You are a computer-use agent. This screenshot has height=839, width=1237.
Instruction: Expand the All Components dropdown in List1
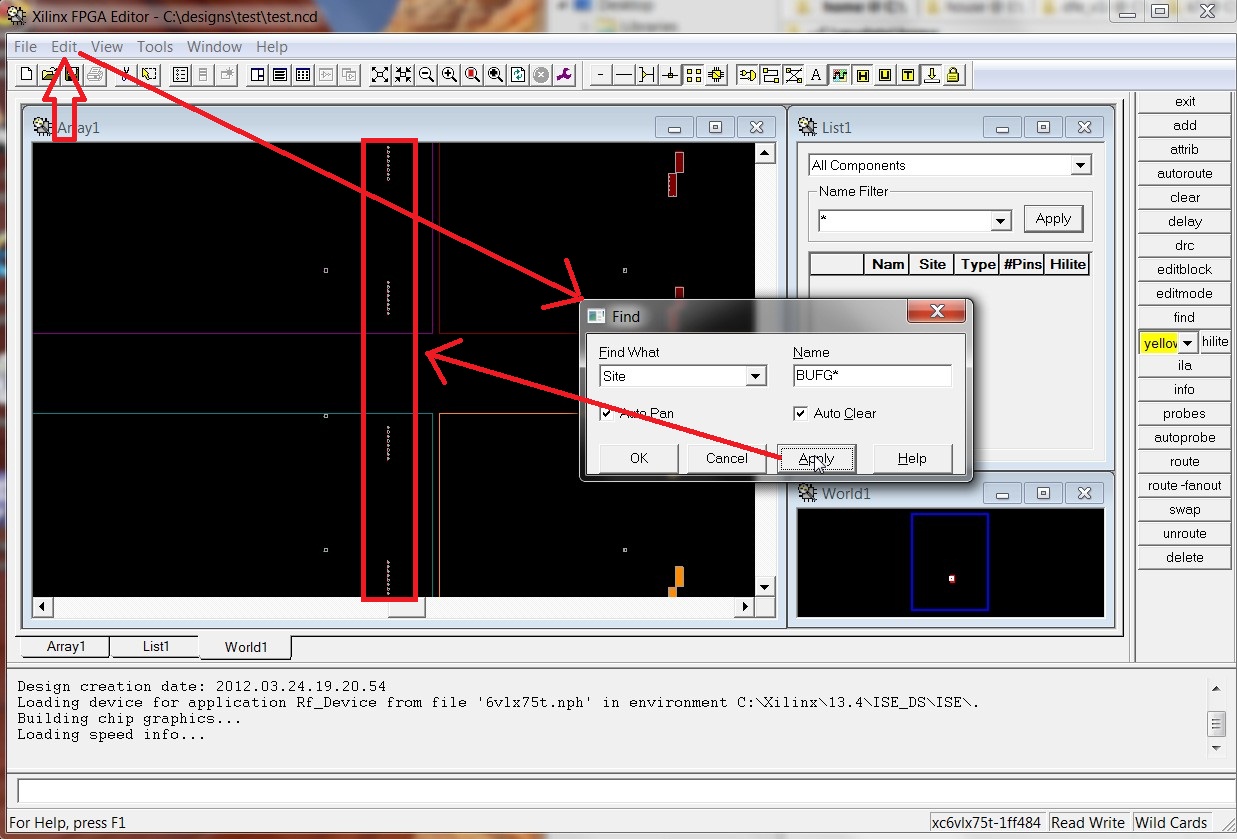(1082, 164)
